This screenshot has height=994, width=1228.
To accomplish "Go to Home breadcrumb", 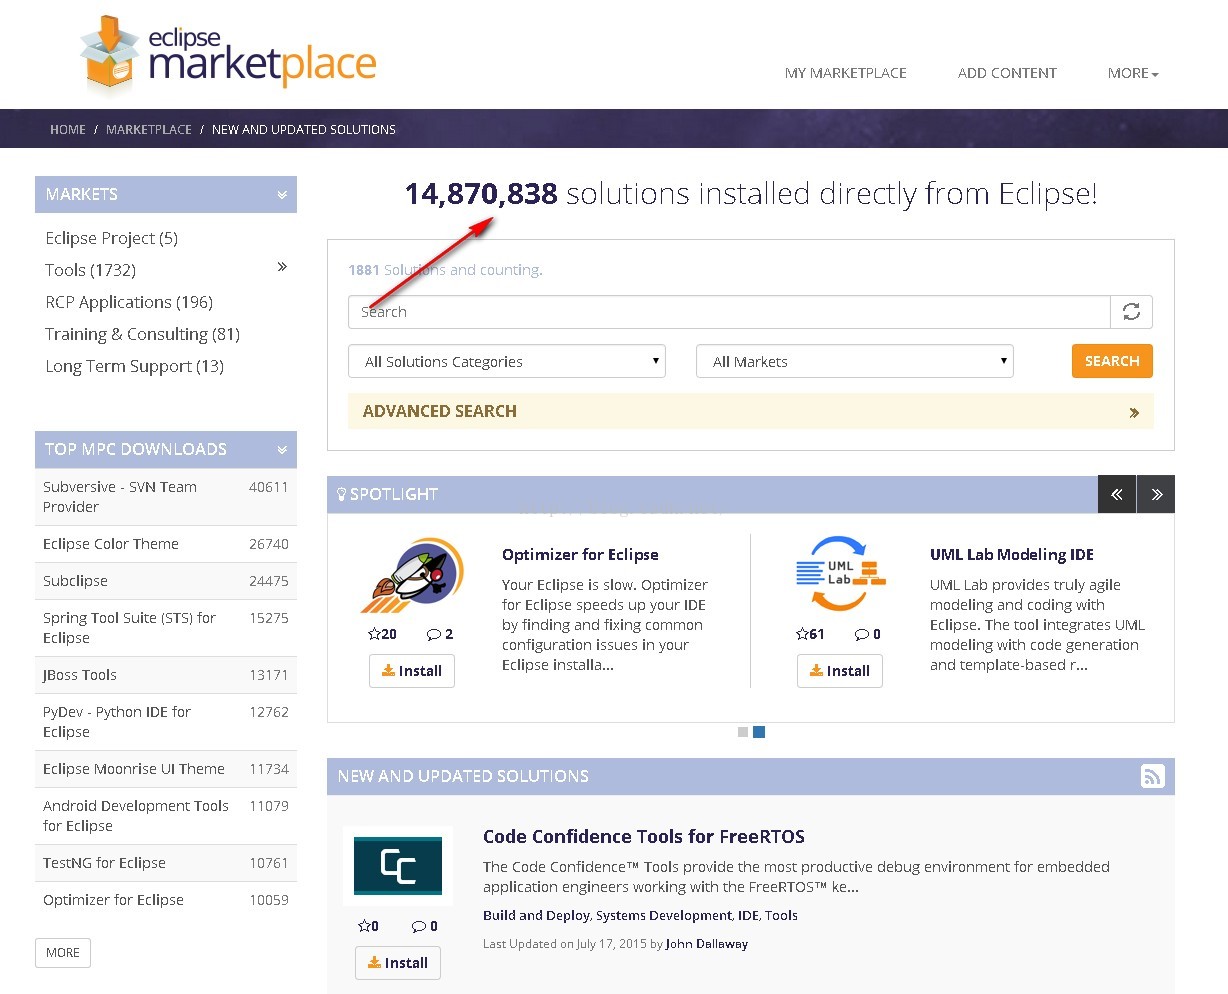I will 68,130.
